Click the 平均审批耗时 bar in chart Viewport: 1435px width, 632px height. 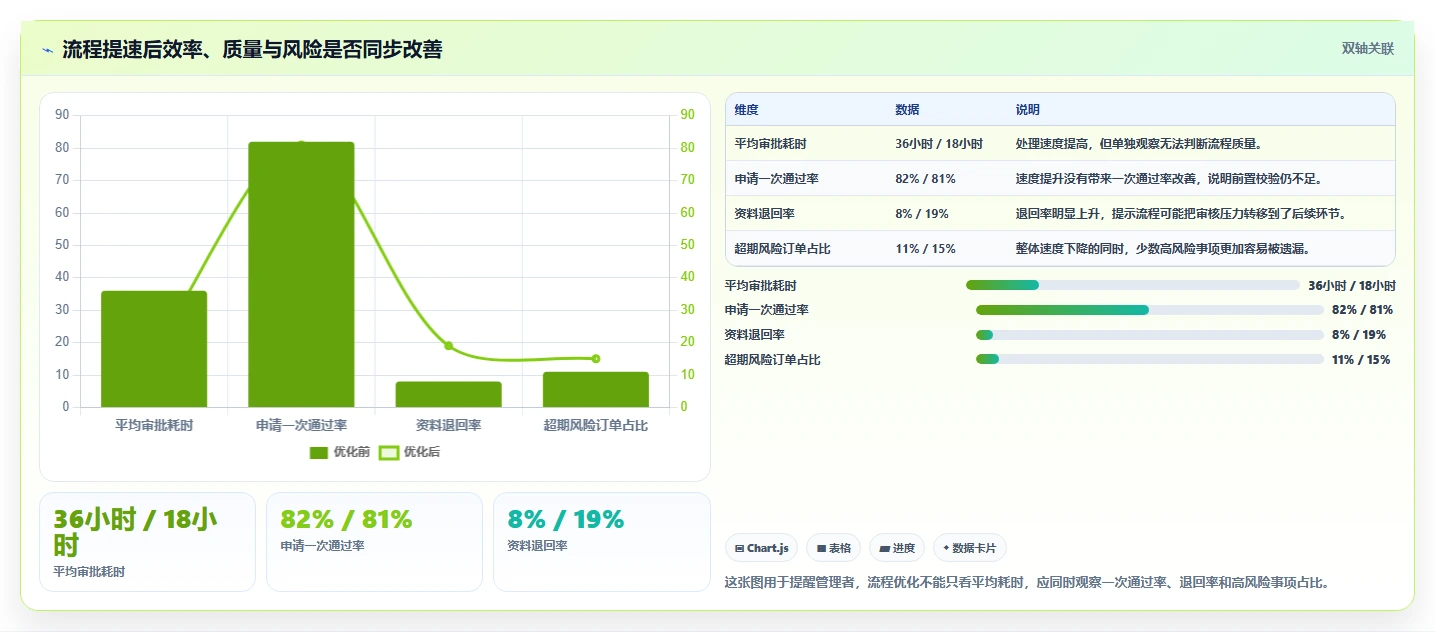click(154, 349)
